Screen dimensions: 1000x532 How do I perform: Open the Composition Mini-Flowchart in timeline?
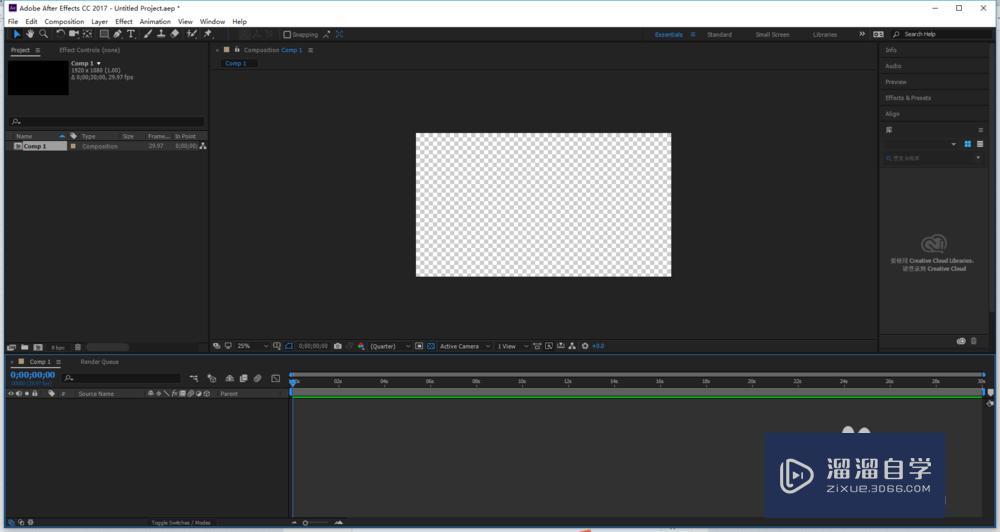point(194,378)
